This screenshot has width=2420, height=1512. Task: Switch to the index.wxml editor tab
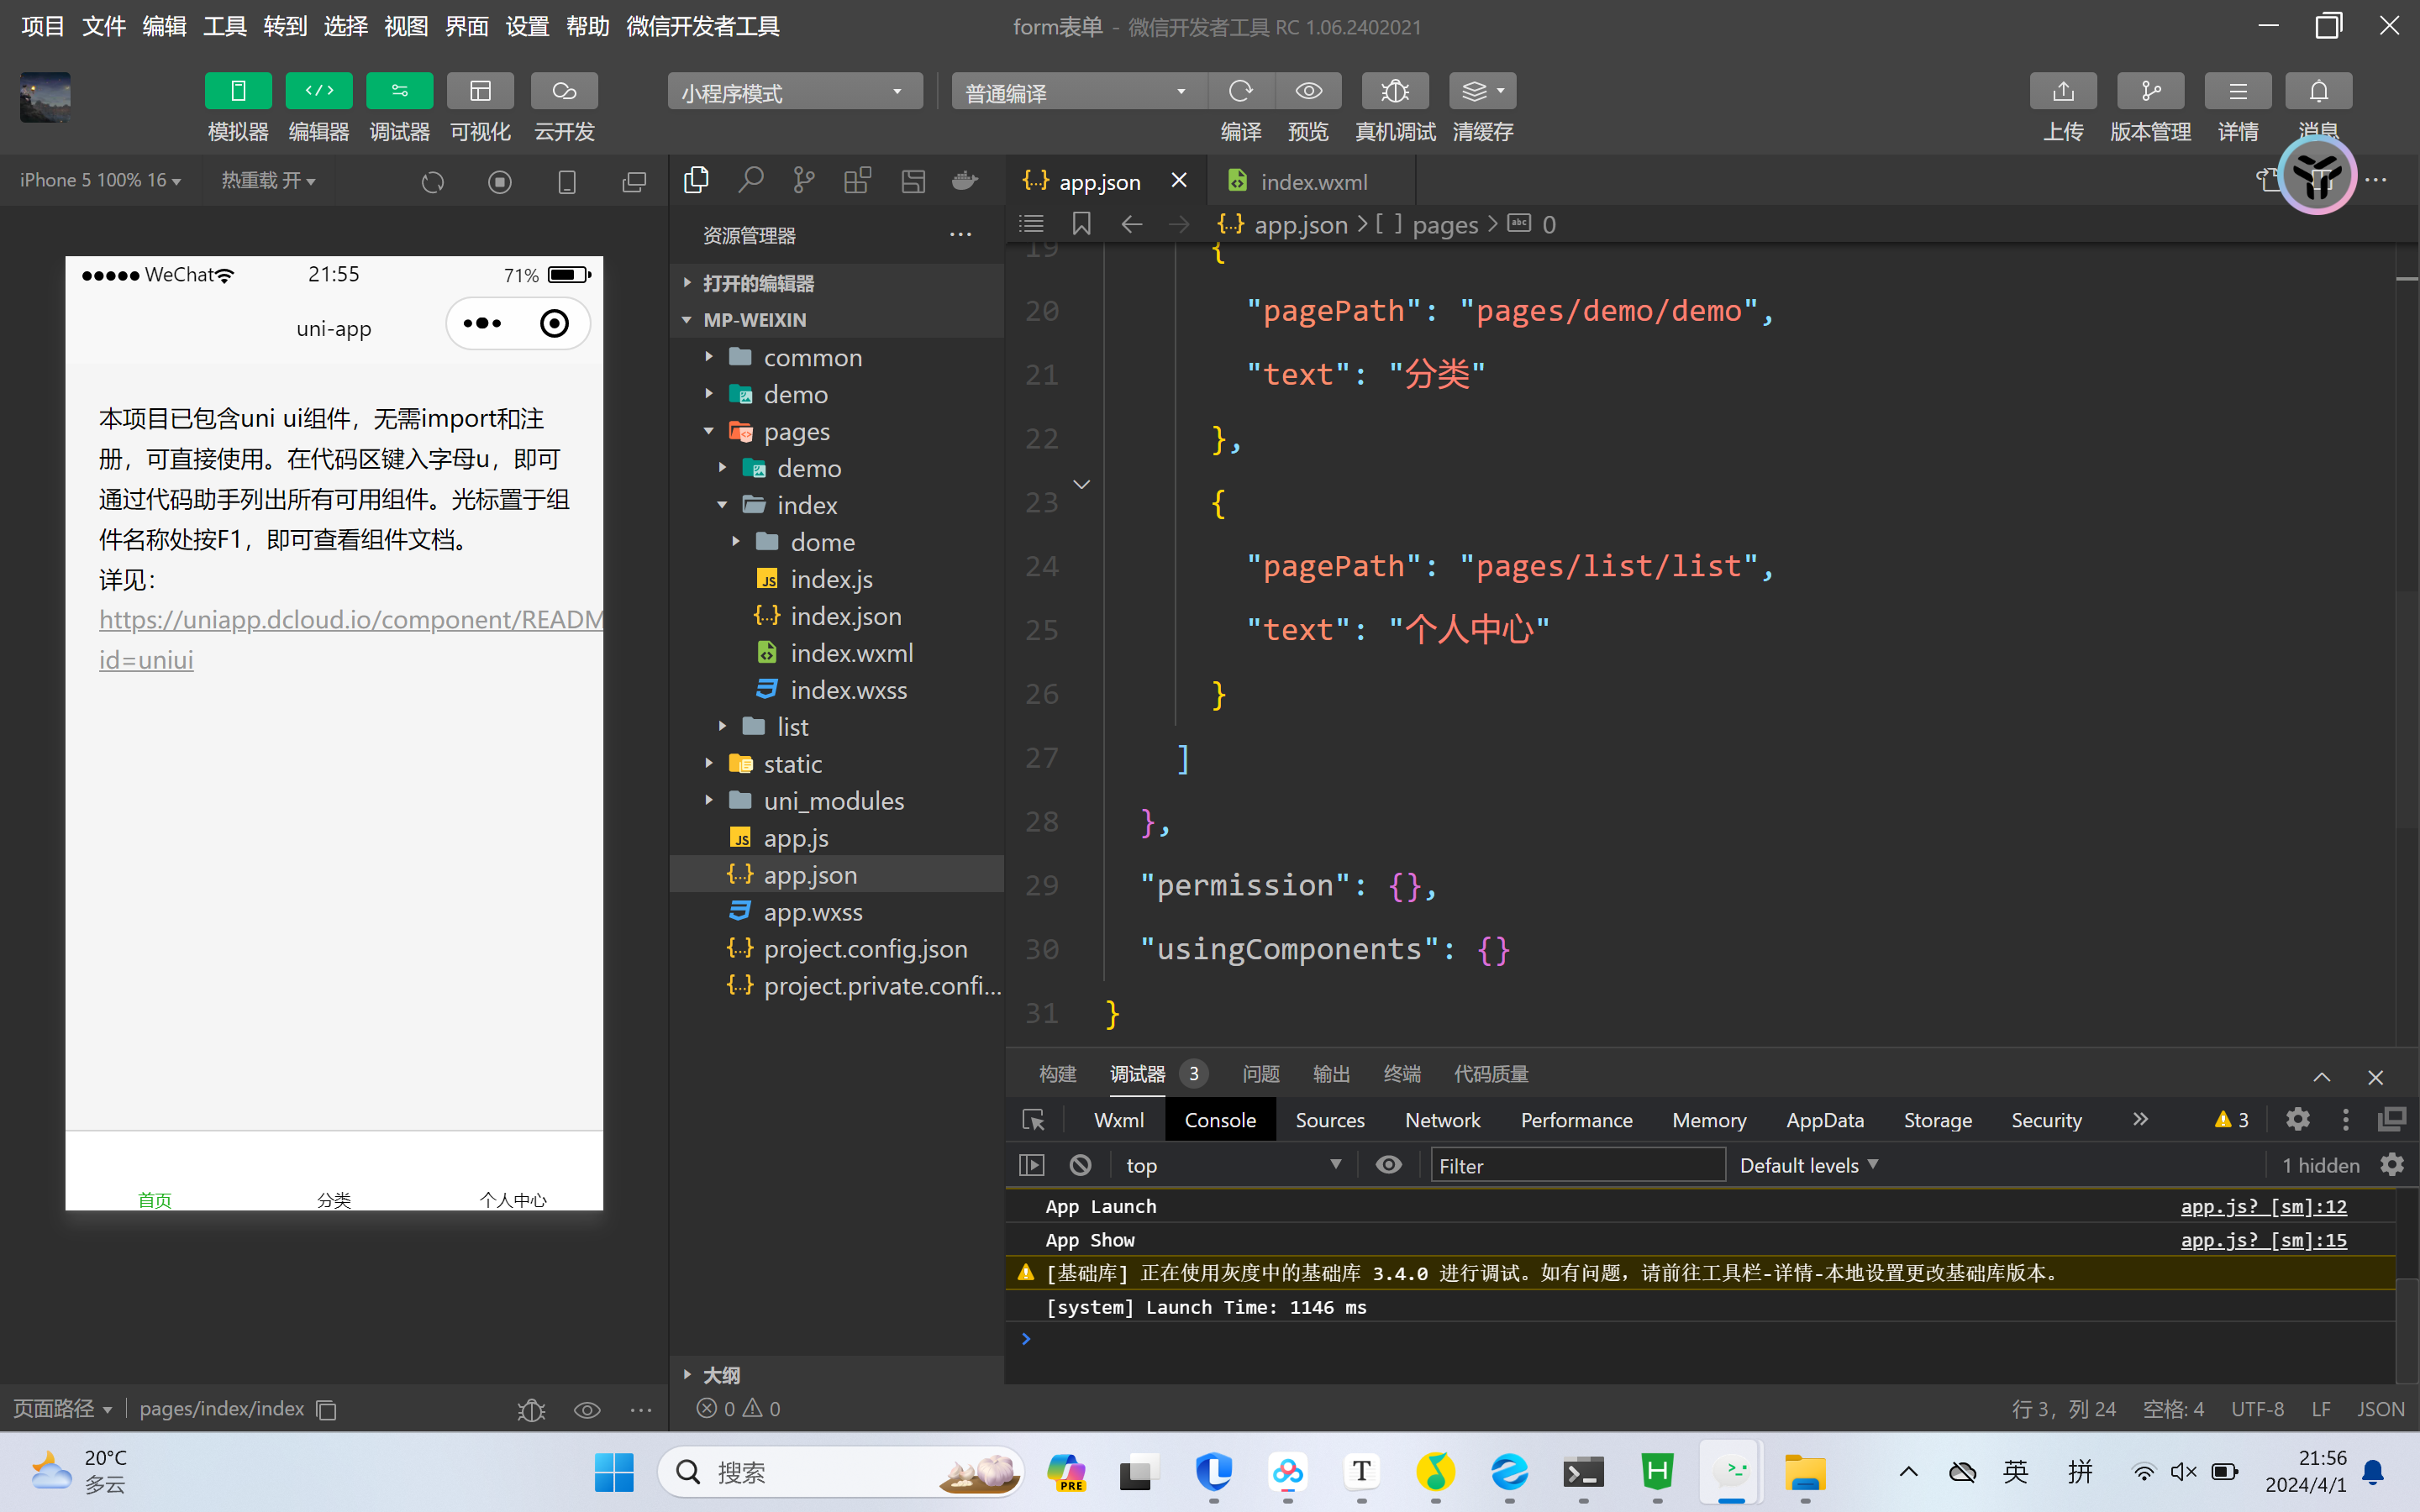click(x=1313, y=182)
